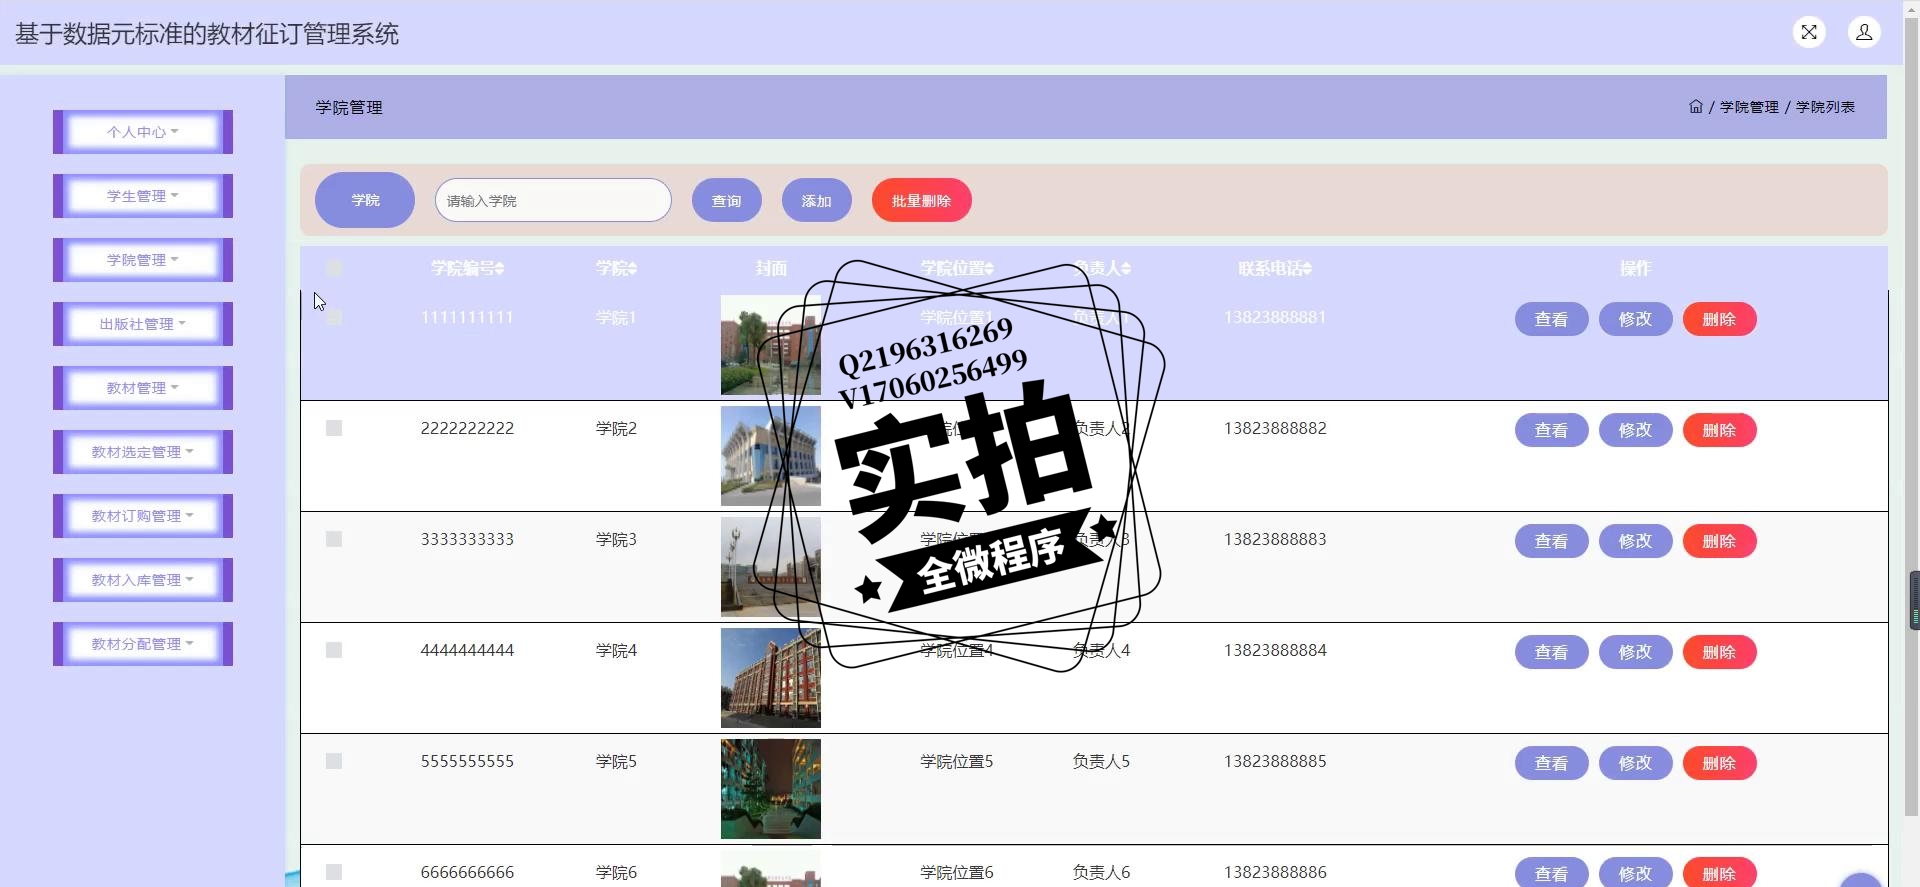This screenshot has height=887, width=1920.
Task: Sort by 学院 column header
Action: point(616,268)
